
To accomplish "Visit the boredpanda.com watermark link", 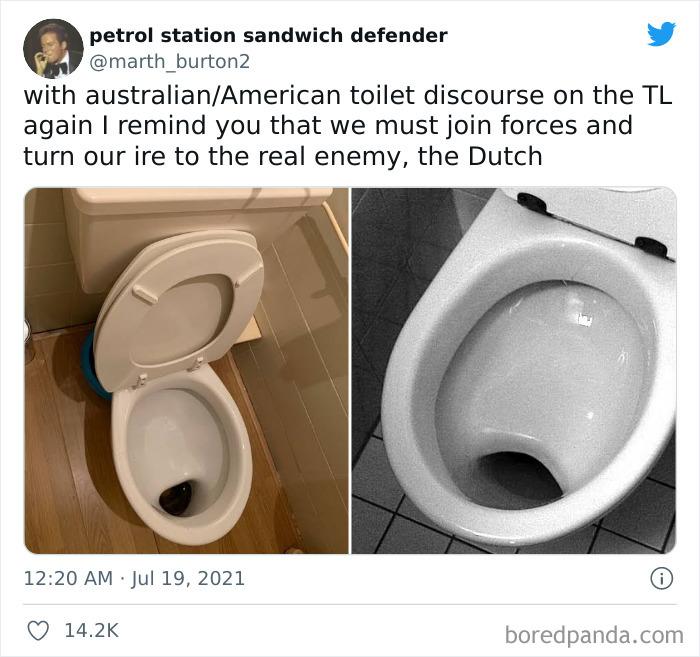I will click(594, 634).
